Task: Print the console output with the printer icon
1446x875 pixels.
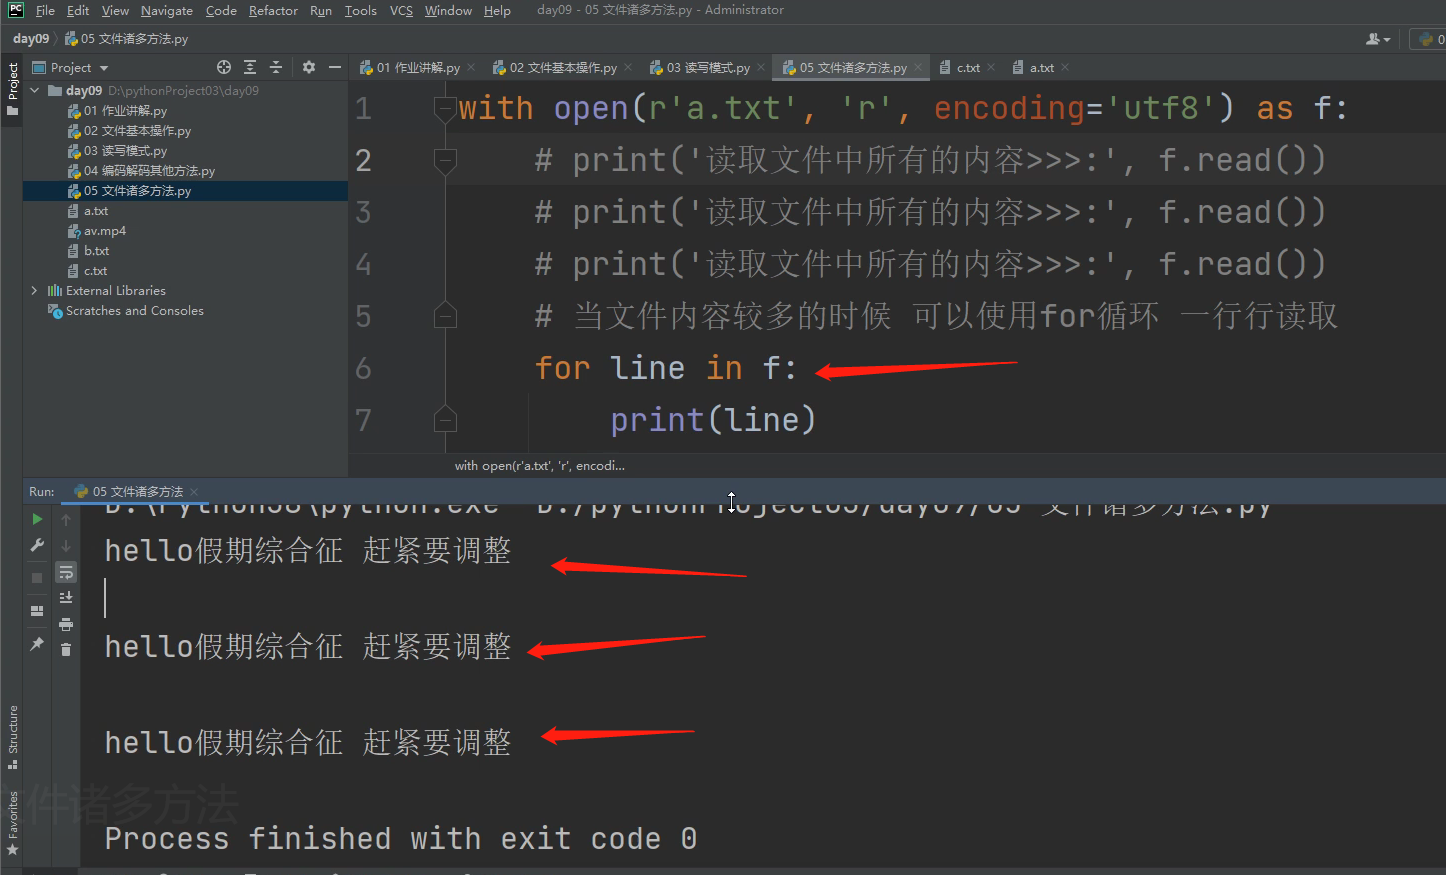Action: (x=66, y=624)
